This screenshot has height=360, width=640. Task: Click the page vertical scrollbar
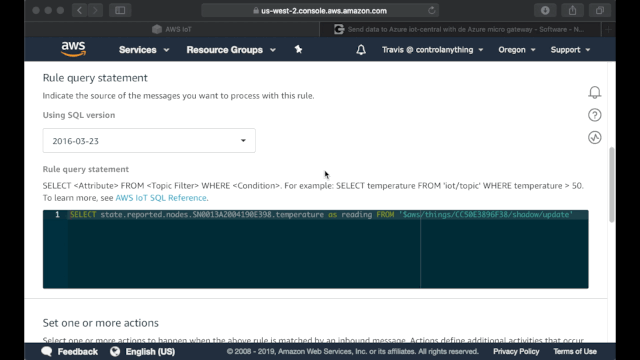pos(611,185)
